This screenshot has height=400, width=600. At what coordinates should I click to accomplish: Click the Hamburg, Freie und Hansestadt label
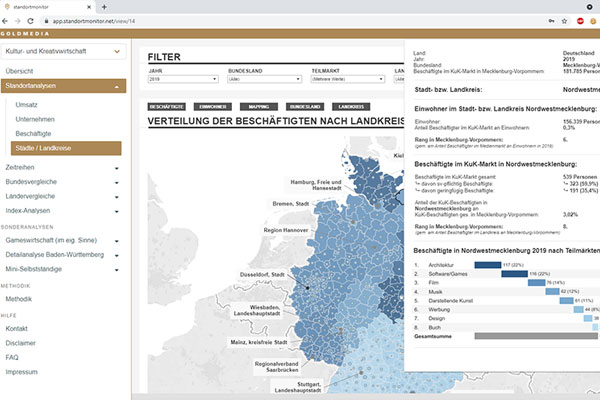(316, 185)
